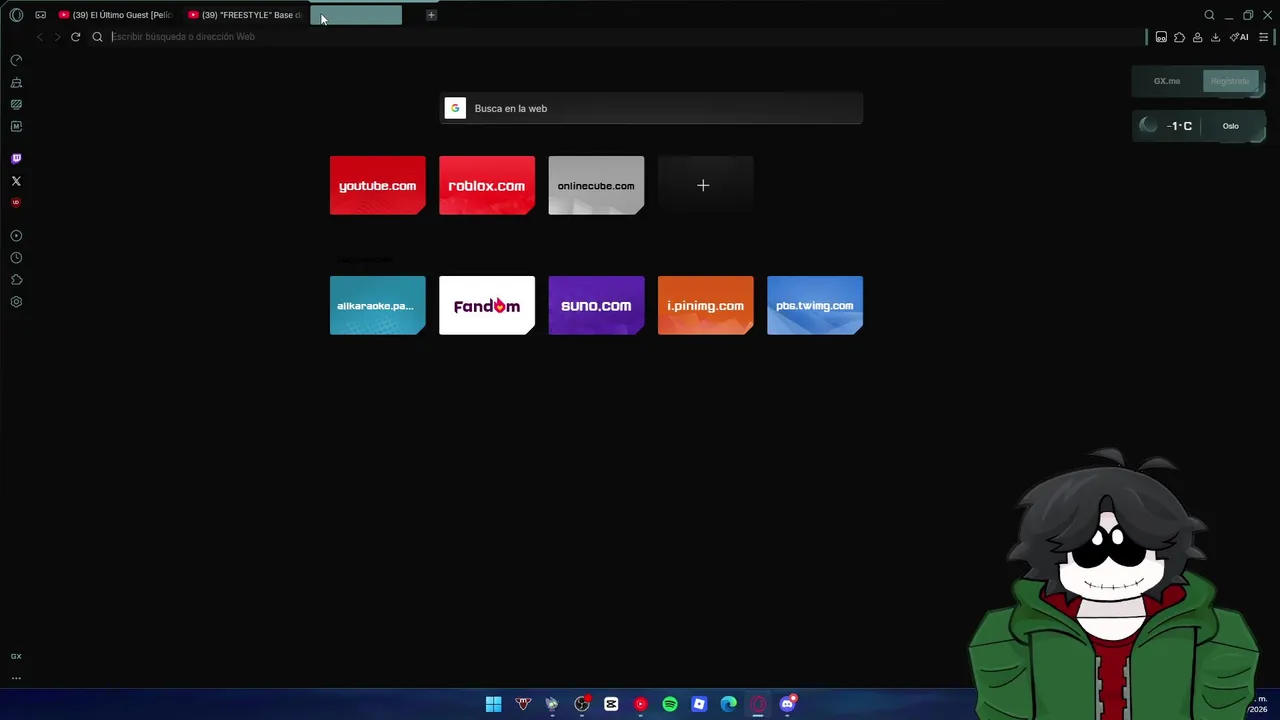Viewport: 1280px width, 720px height.
Task: Open OBS Studio from taskbar
Action: pyautogui.click(x=582, y=704)
